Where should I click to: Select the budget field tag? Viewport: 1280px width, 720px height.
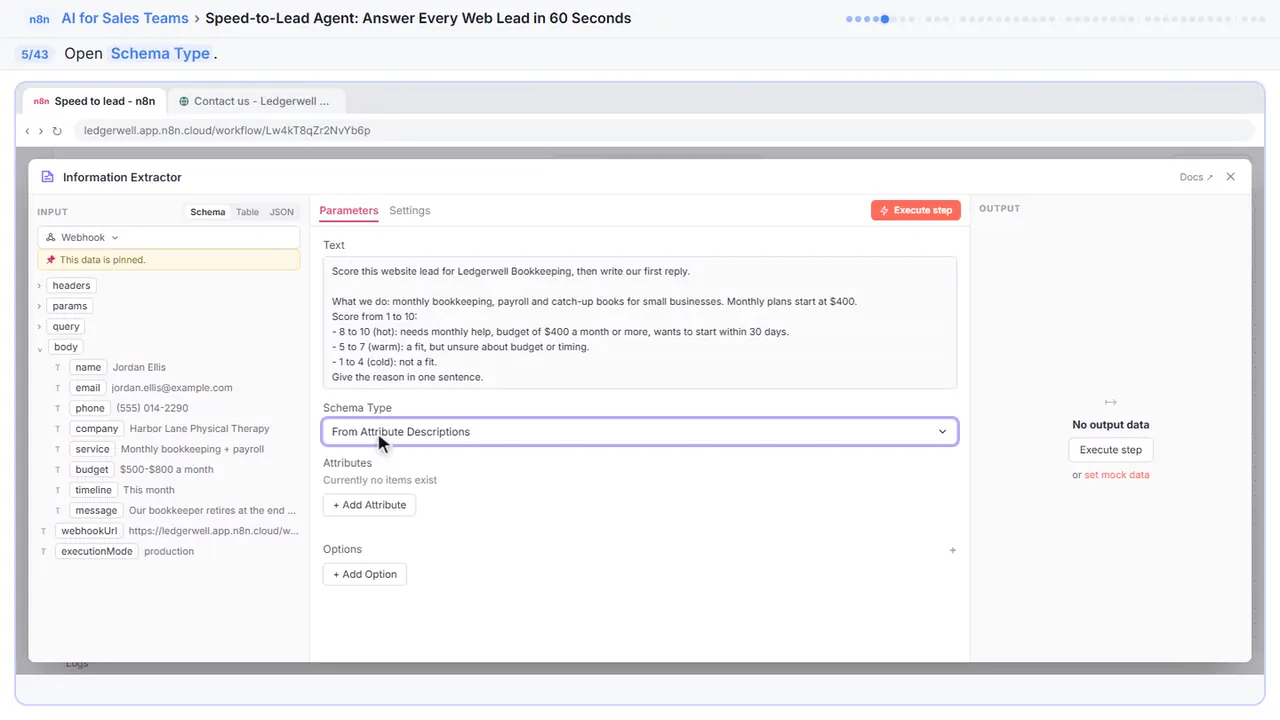(x=92, y=470)
